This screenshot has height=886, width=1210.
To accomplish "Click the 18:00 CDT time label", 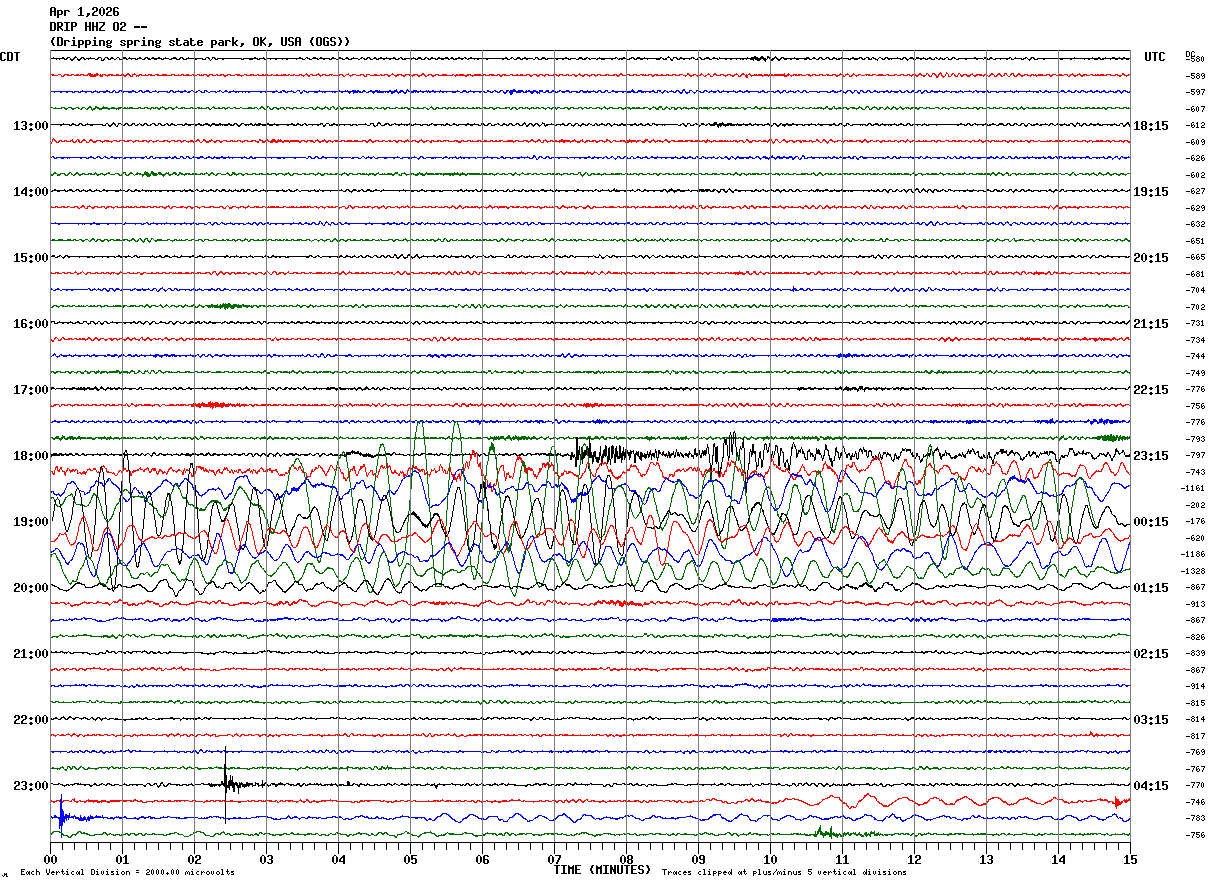I will (31, 456).
